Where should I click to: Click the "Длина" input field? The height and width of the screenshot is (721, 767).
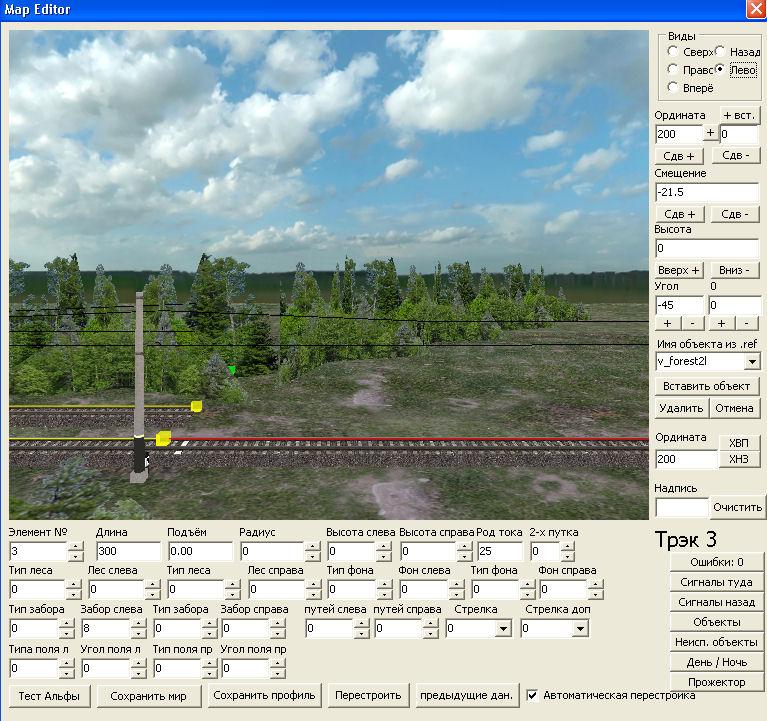(x=128, y=551)
